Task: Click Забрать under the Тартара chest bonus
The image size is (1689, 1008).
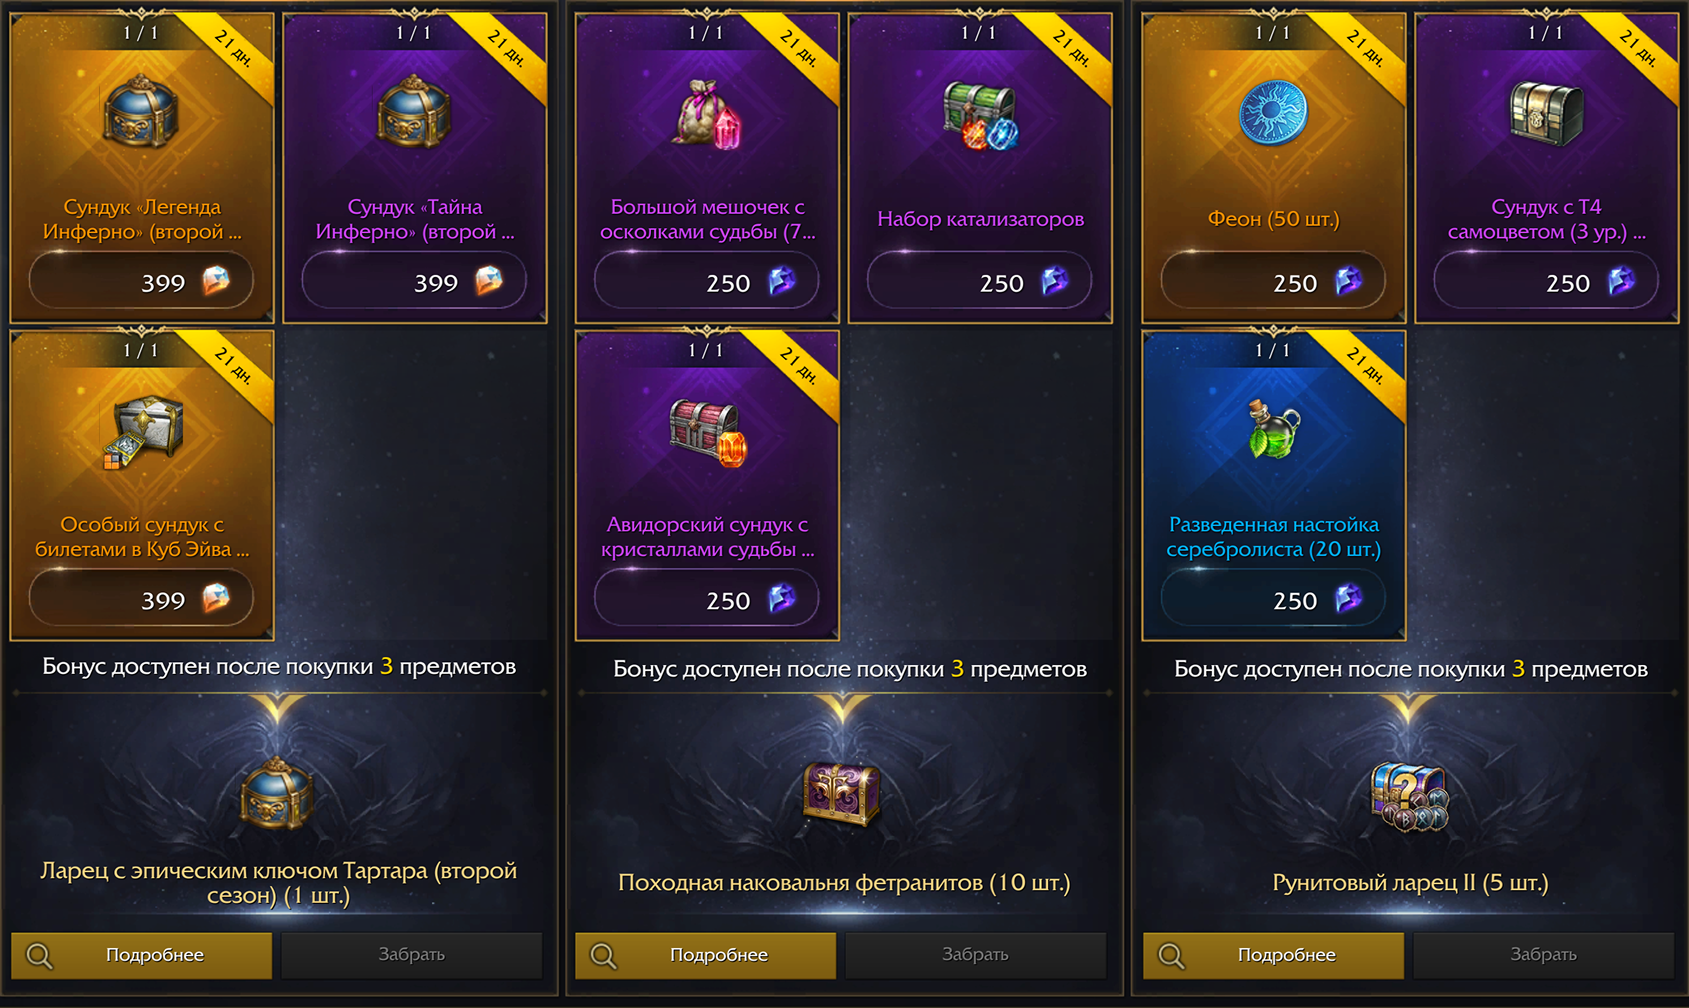Action: tap(411, 955)
